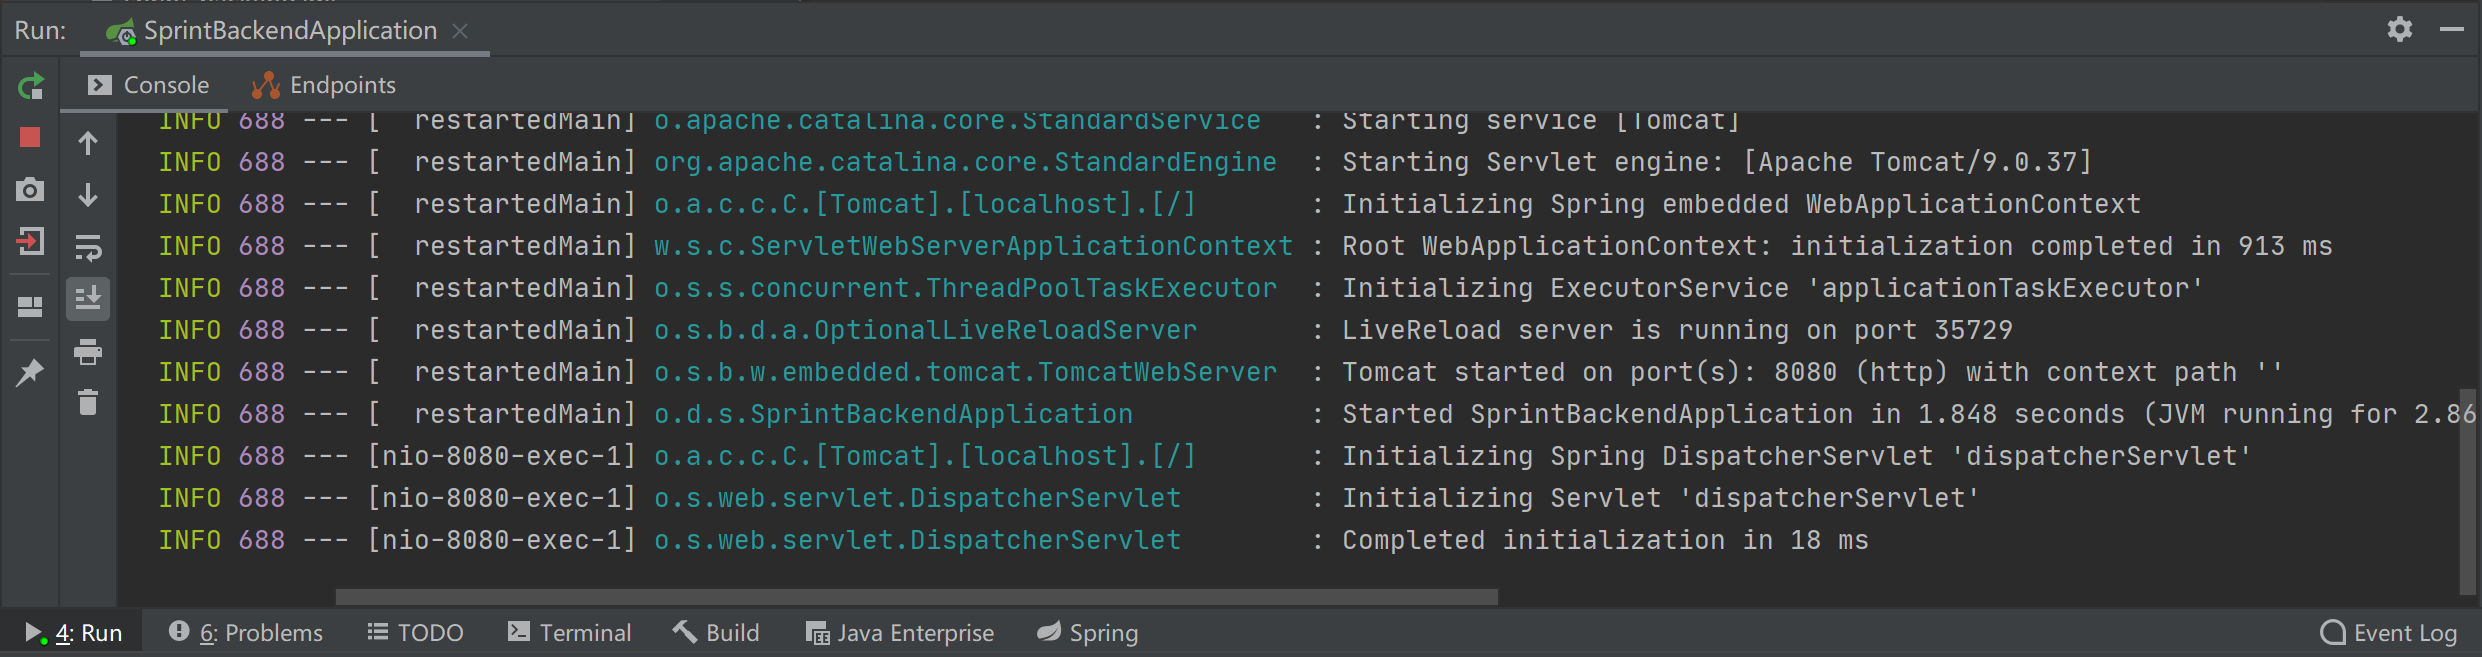The width and height of the screenshot is (2482, 657).
Task: Click 'Initializing Spring DispatcherServlet' log message
Action: coord(1797,456)
